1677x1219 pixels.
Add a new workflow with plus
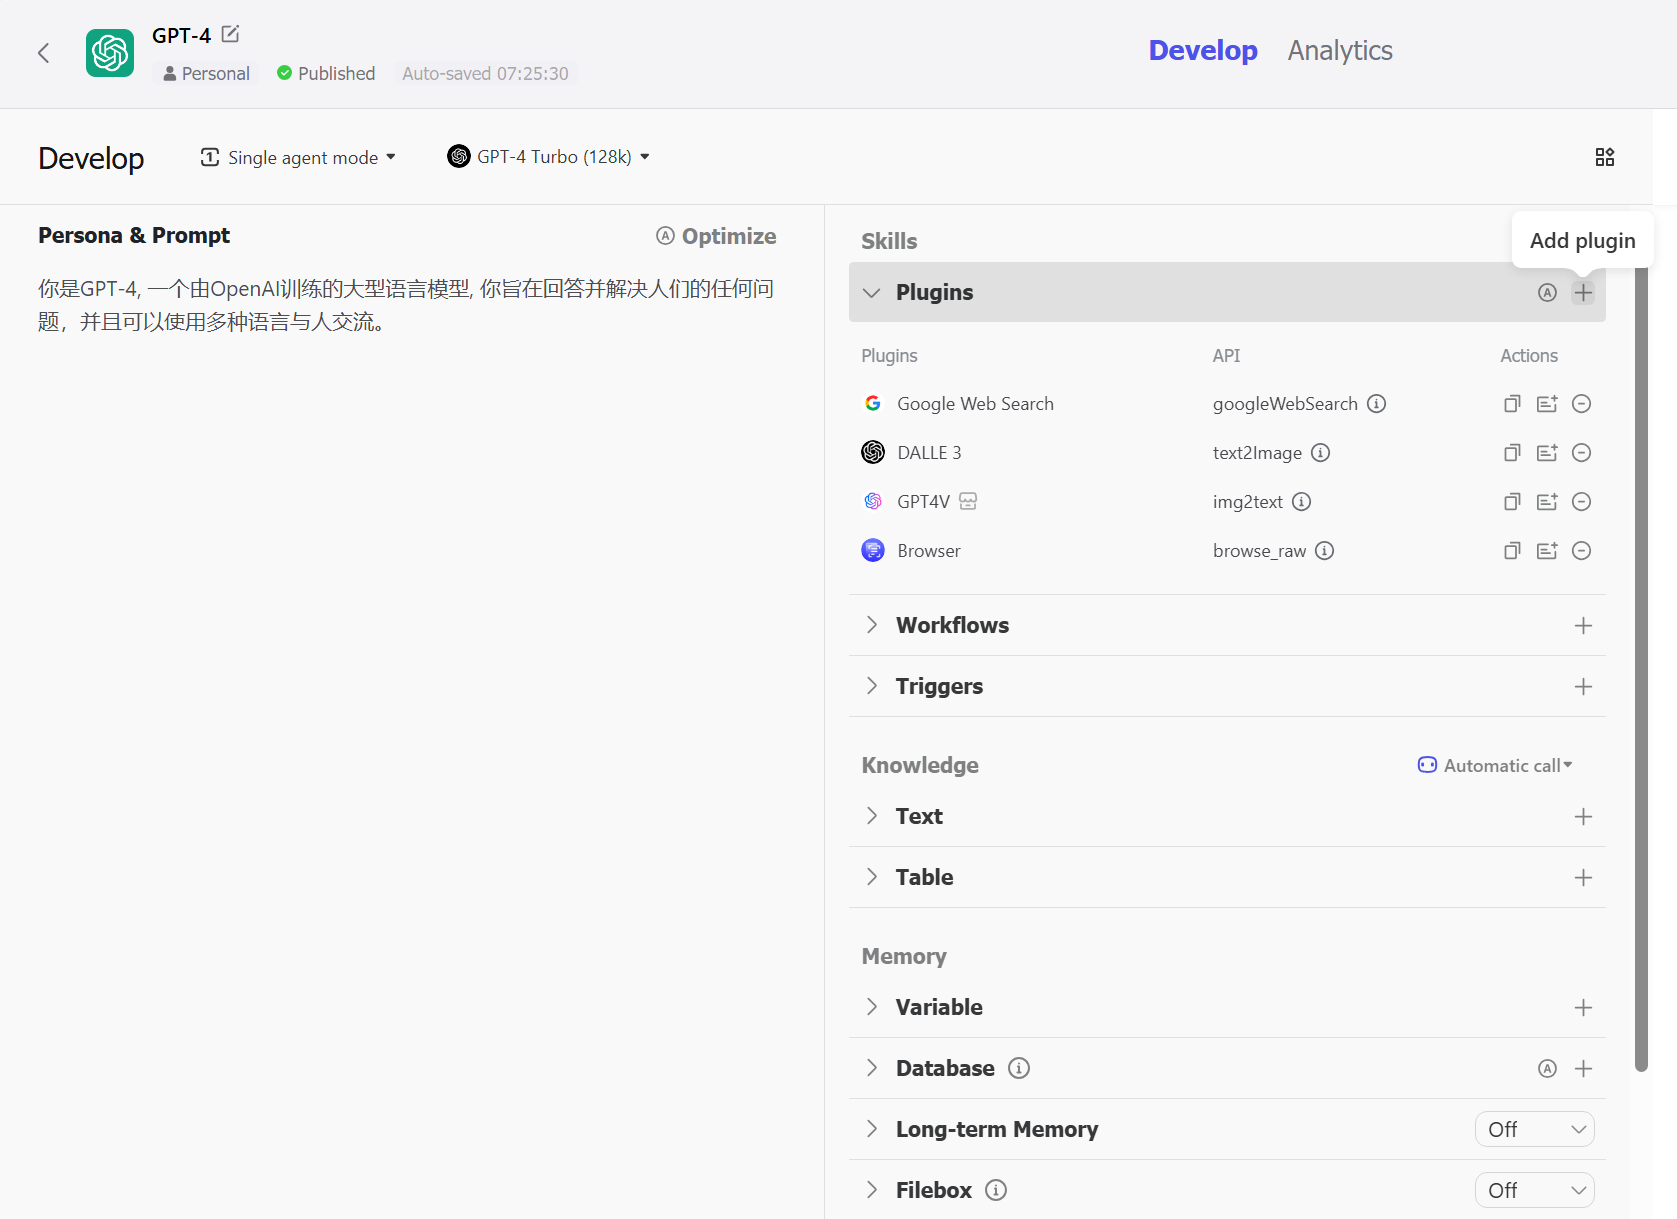pos(1583,626)
